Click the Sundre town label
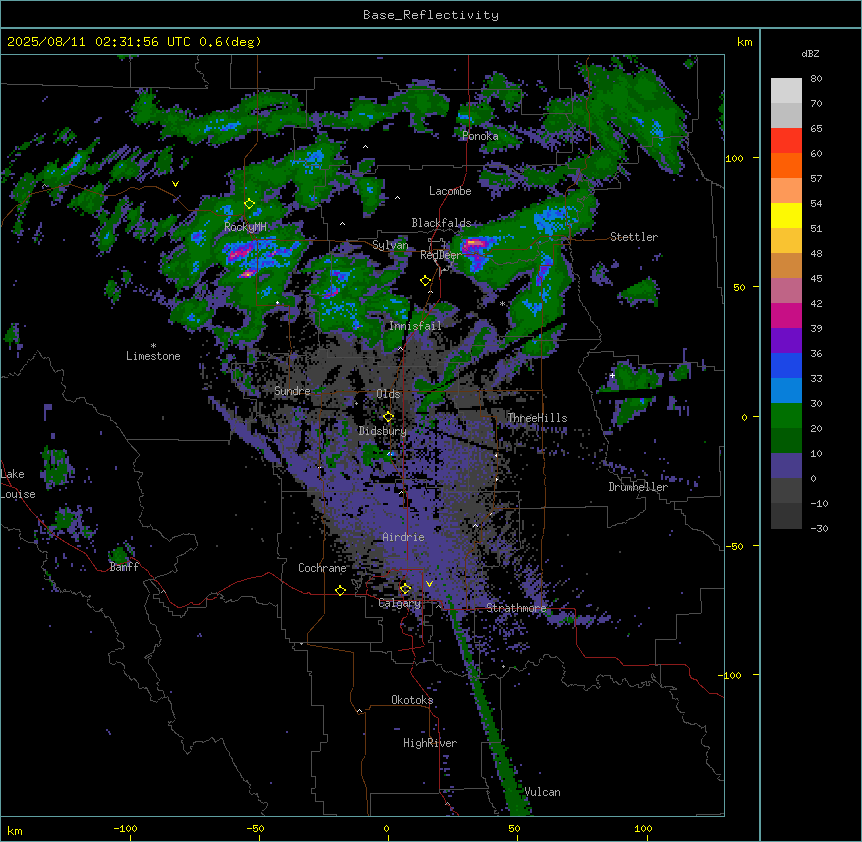 tap(292, 391)
